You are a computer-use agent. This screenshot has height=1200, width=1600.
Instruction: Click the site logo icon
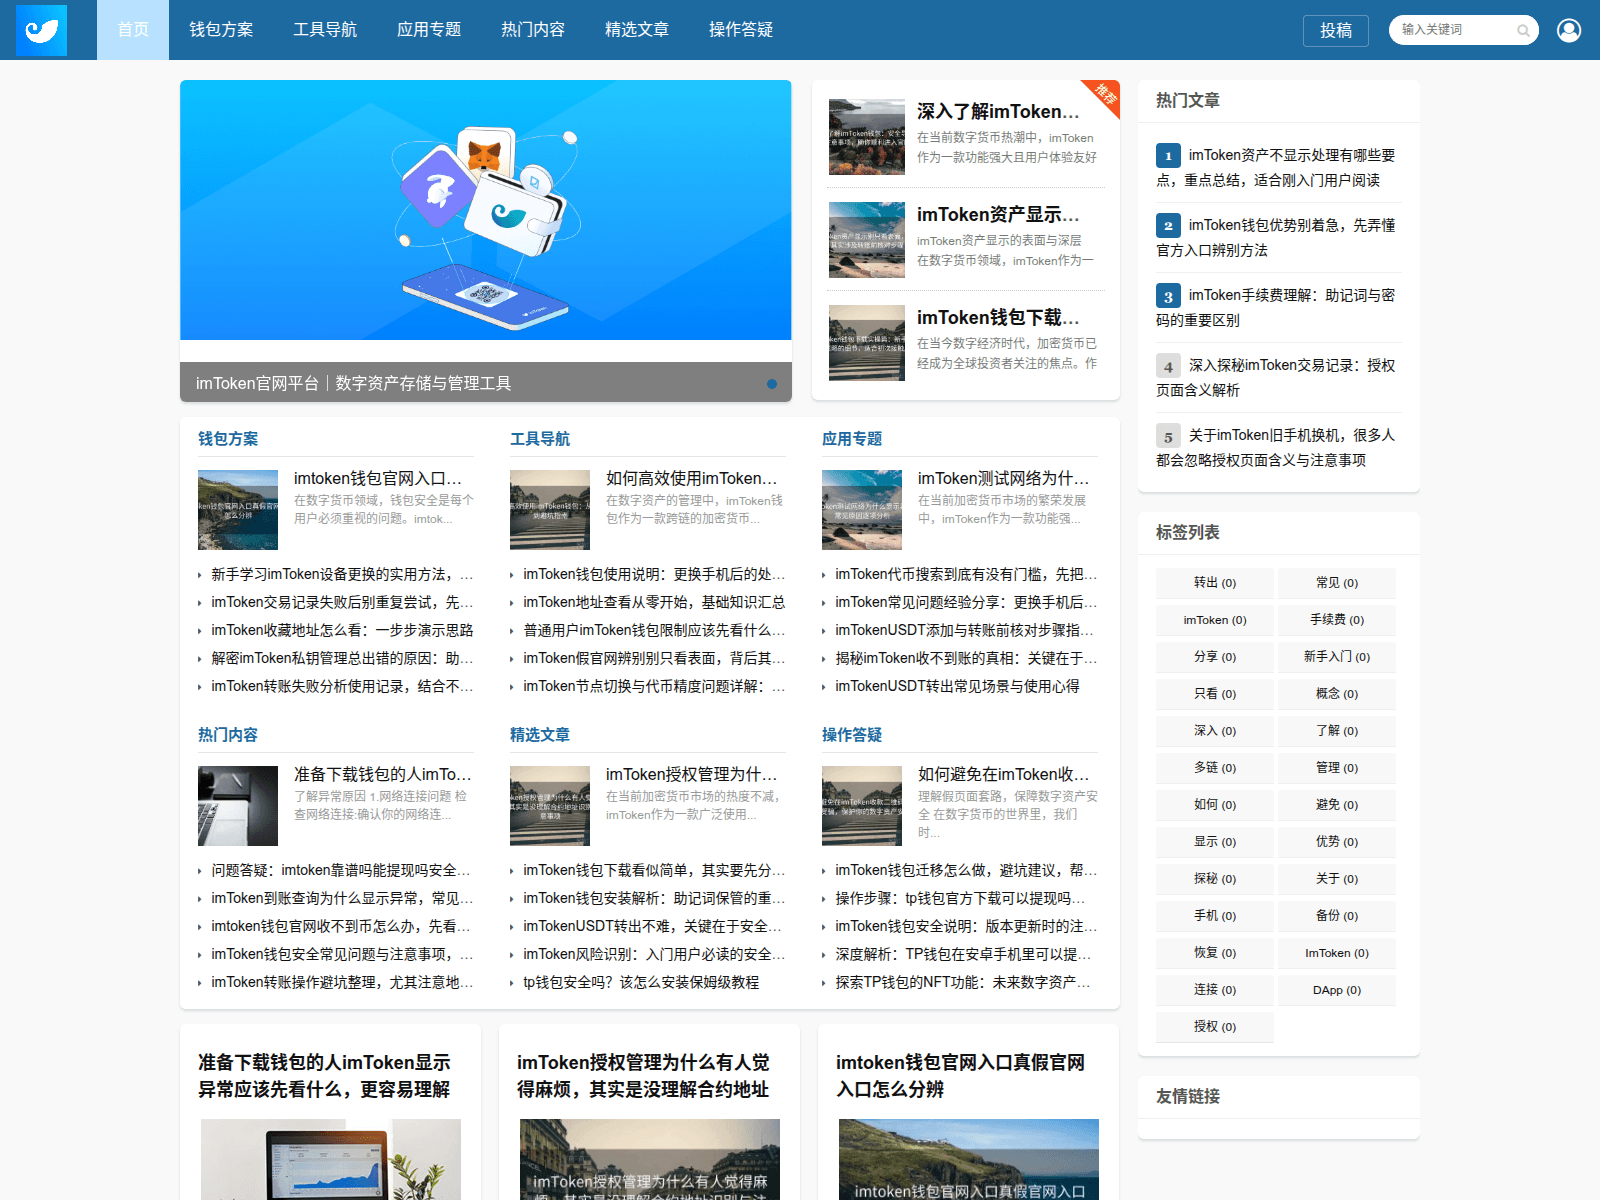click(41, 30)
